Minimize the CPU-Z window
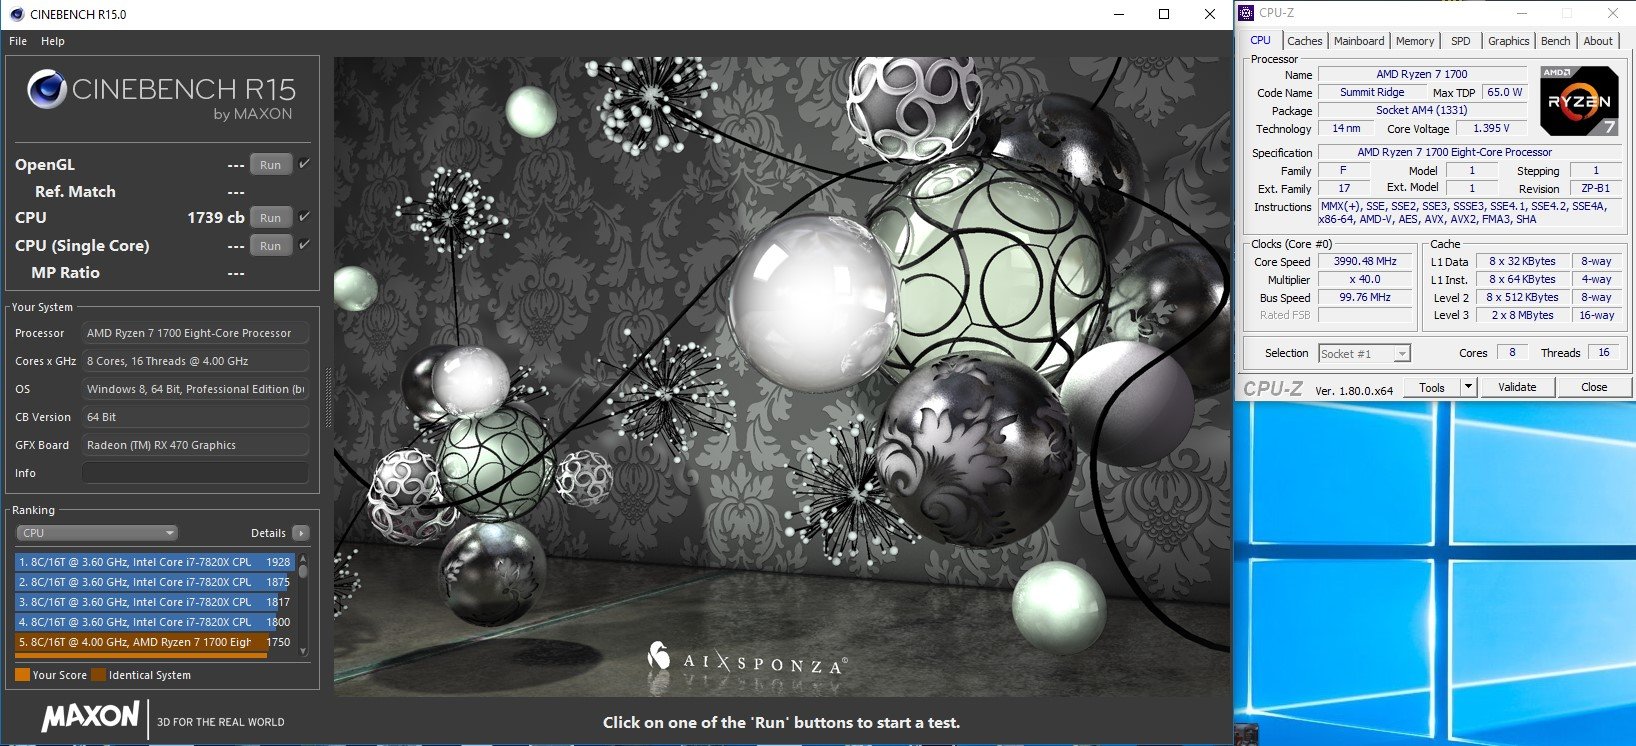 [1522, 13]
